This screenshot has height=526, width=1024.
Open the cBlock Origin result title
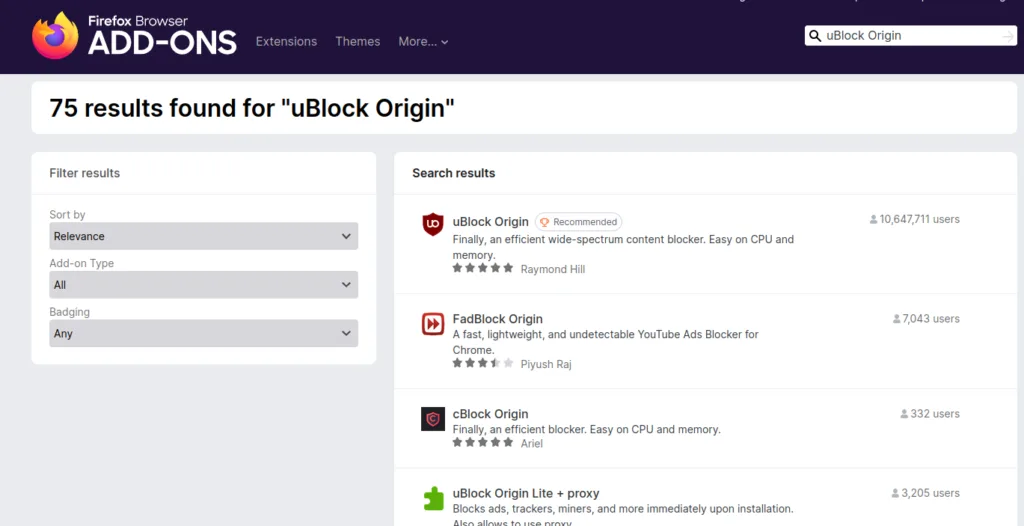click(x=490, y=414)
